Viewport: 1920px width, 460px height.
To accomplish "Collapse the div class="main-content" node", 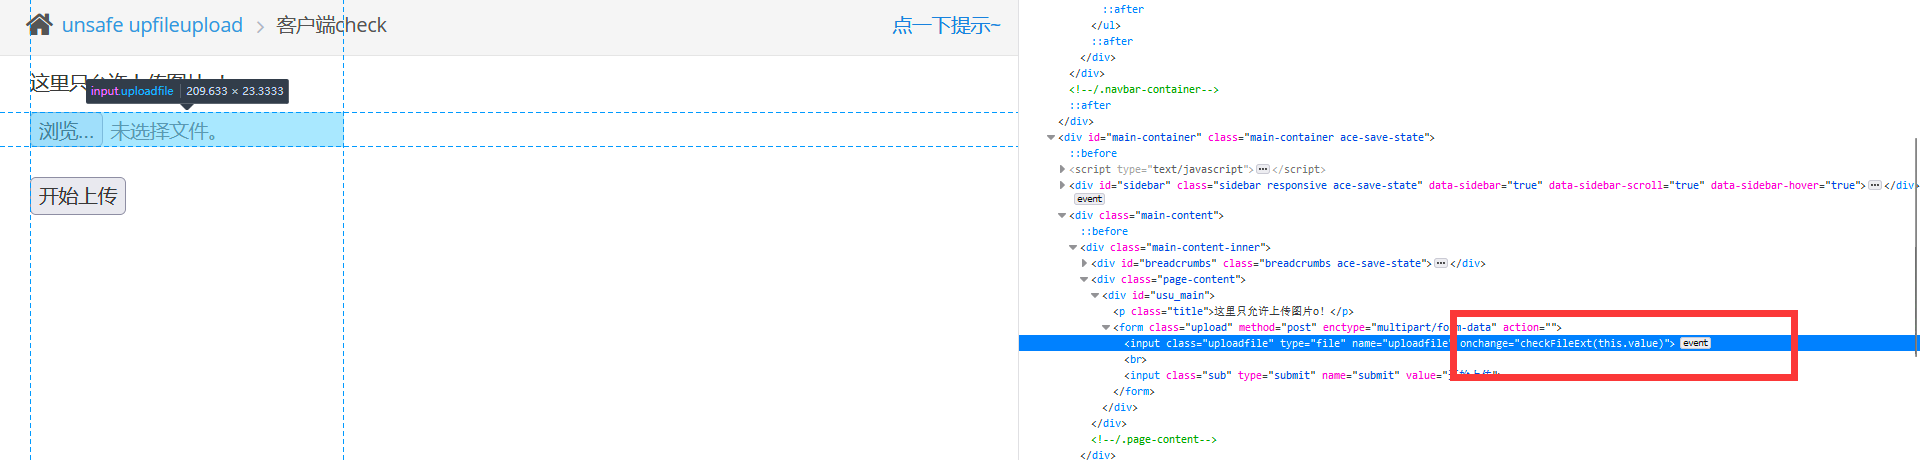I will [x=1062, y=216].
